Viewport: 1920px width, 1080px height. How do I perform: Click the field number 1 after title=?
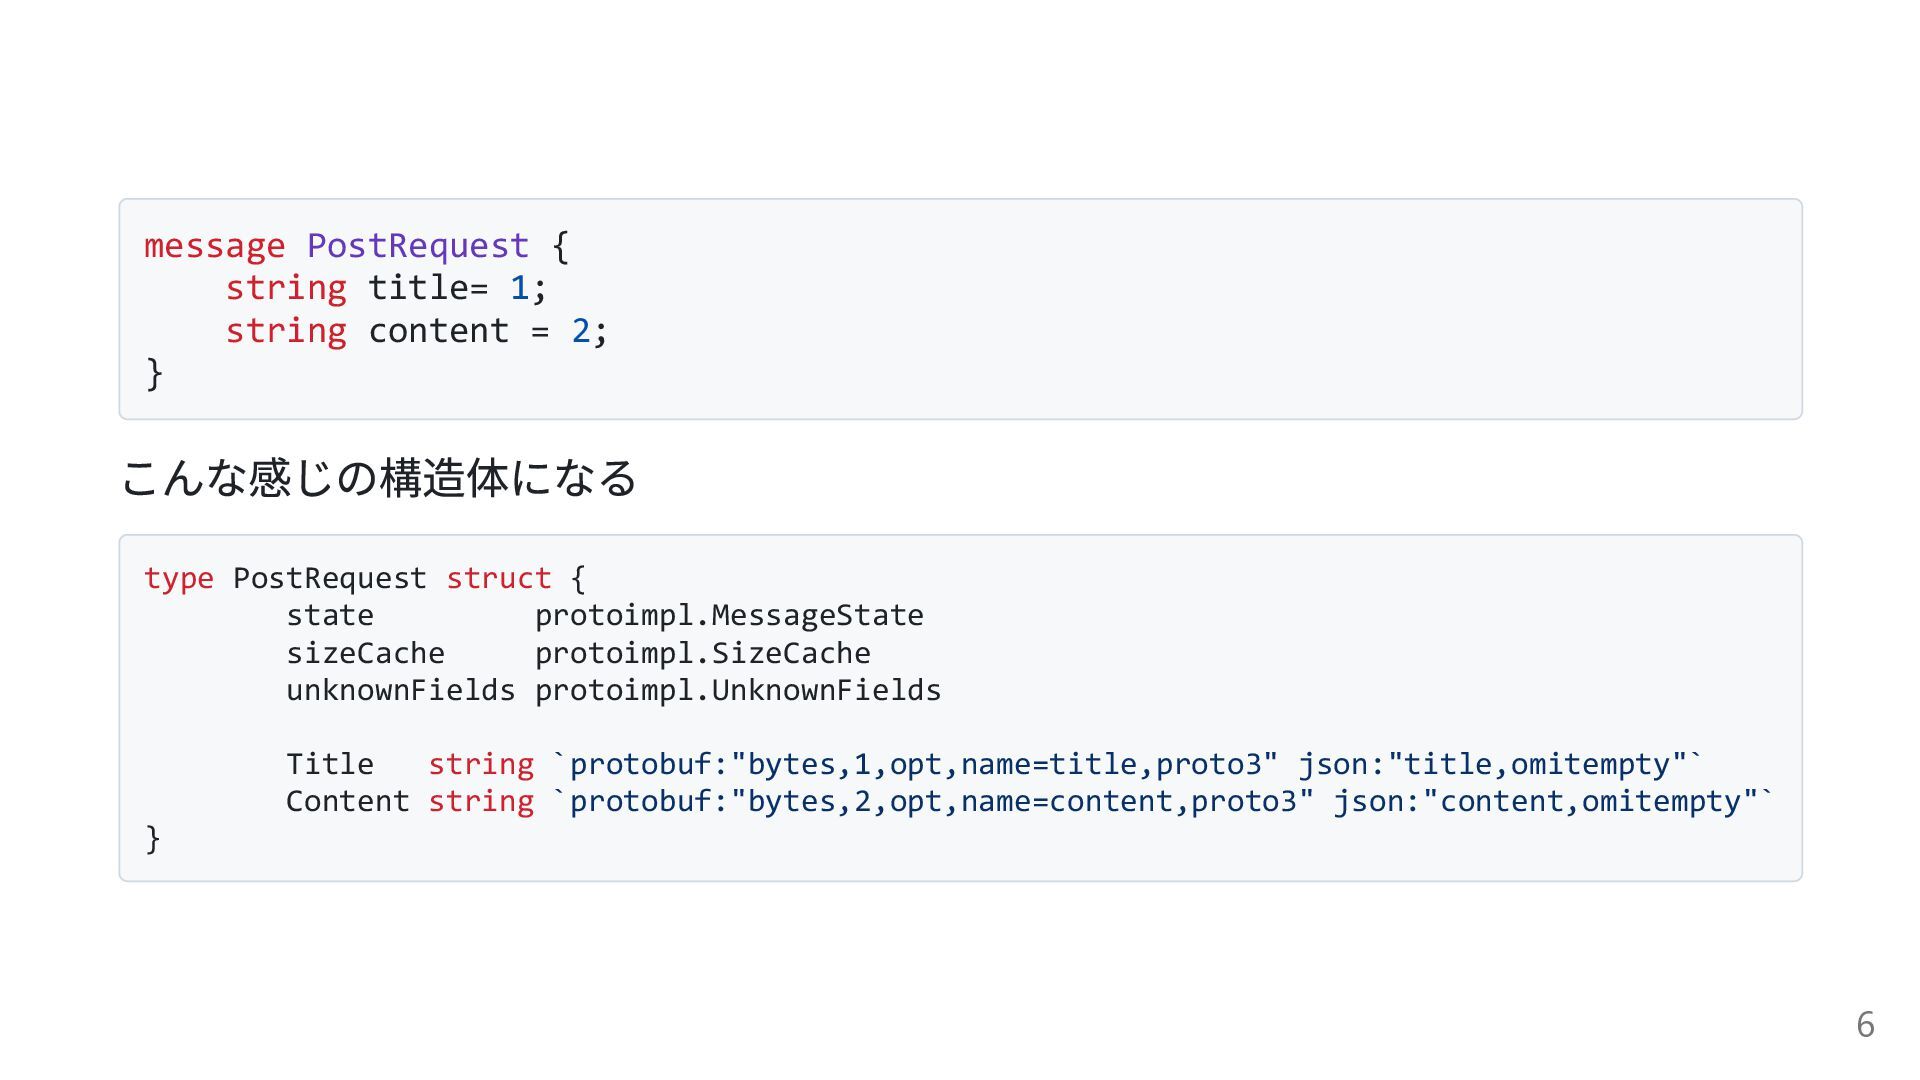pos(519,288)
